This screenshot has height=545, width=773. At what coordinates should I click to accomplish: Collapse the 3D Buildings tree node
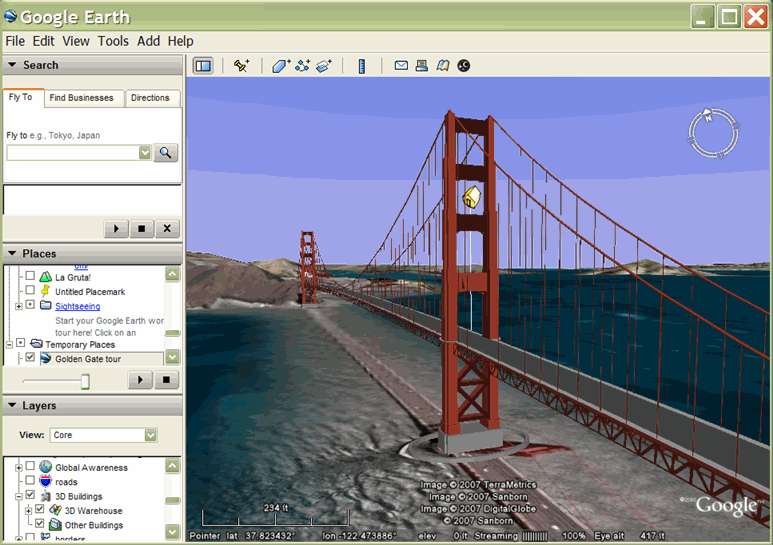coord(19,496)
